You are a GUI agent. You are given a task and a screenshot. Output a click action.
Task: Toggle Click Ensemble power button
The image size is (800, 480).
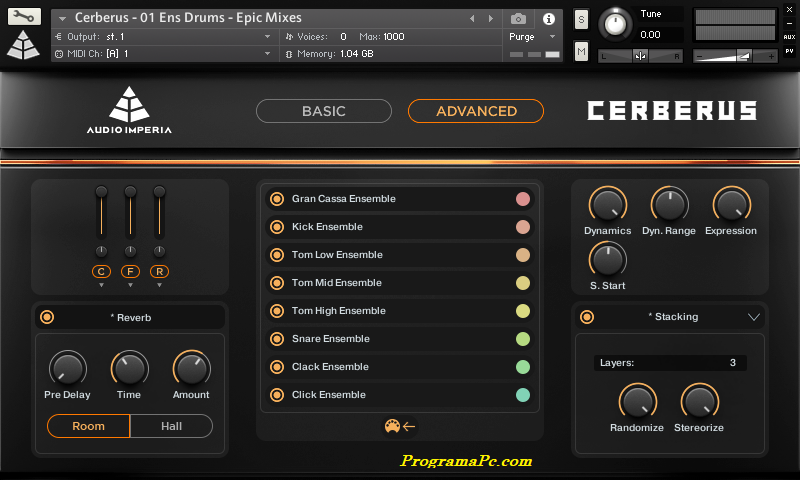click(277, 395)
